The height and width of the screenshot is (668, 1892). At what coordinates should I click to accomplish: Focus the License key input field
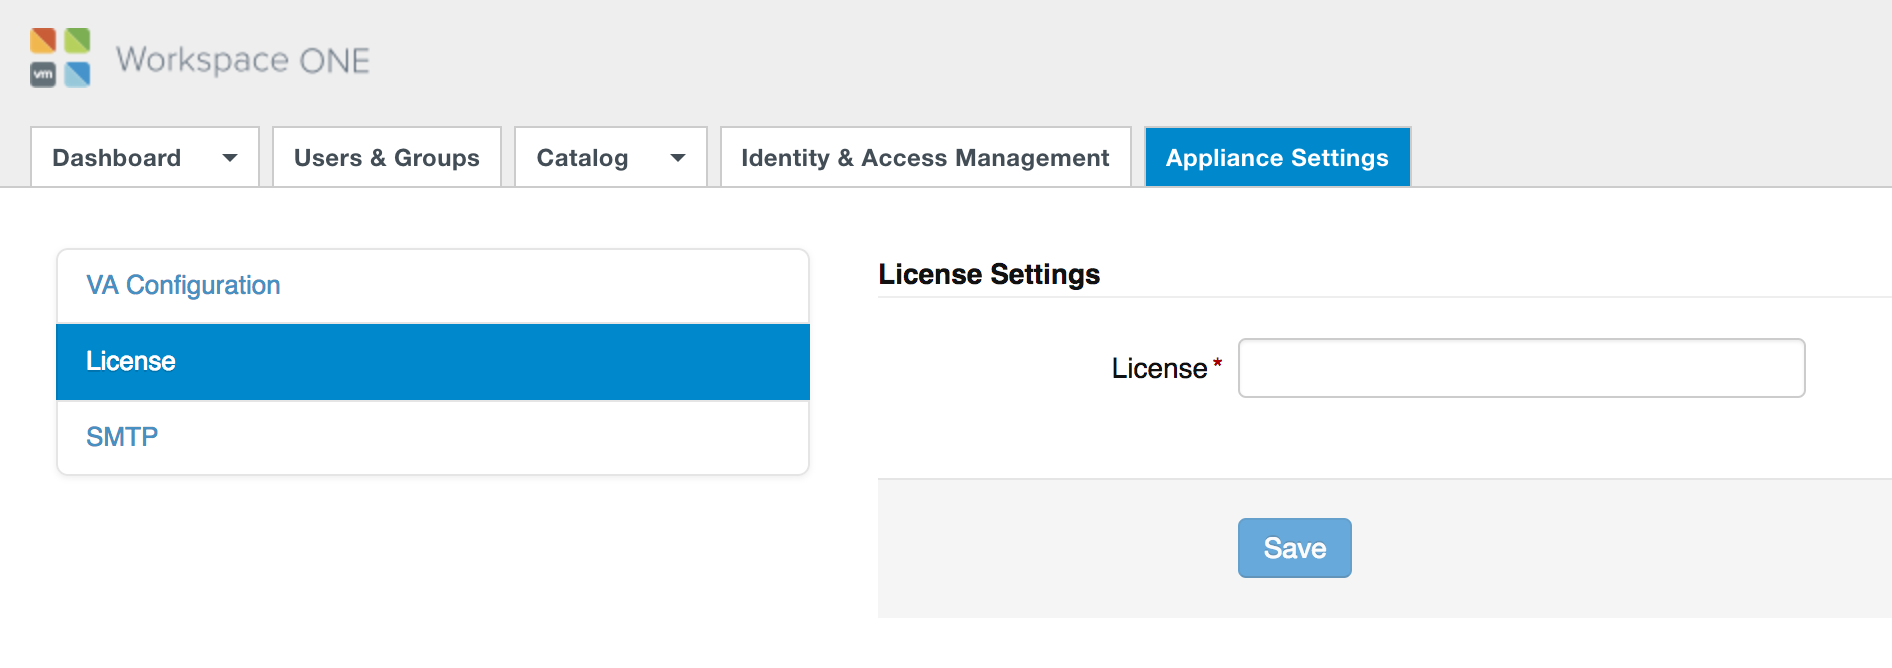[1521, 368]
